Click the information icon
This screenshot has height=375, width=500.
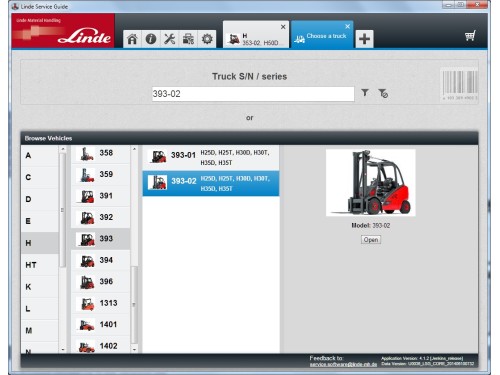coord(151,39)
